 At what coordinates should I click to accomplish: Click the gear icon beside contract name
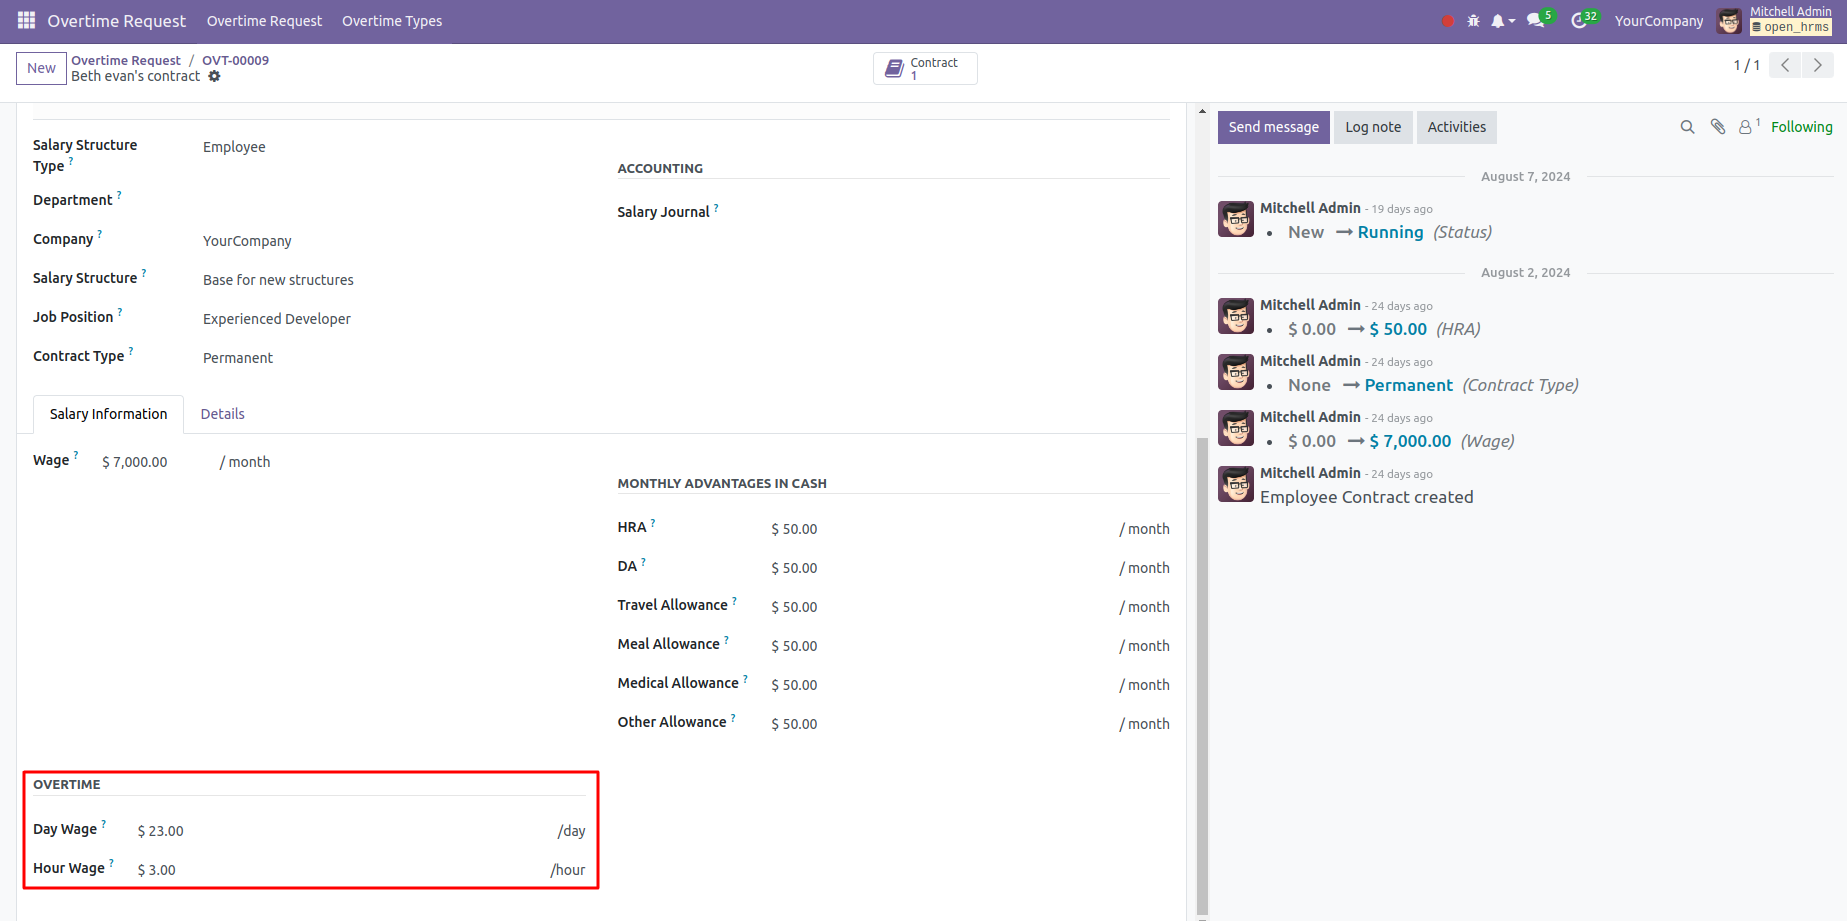tap(214, 76)
